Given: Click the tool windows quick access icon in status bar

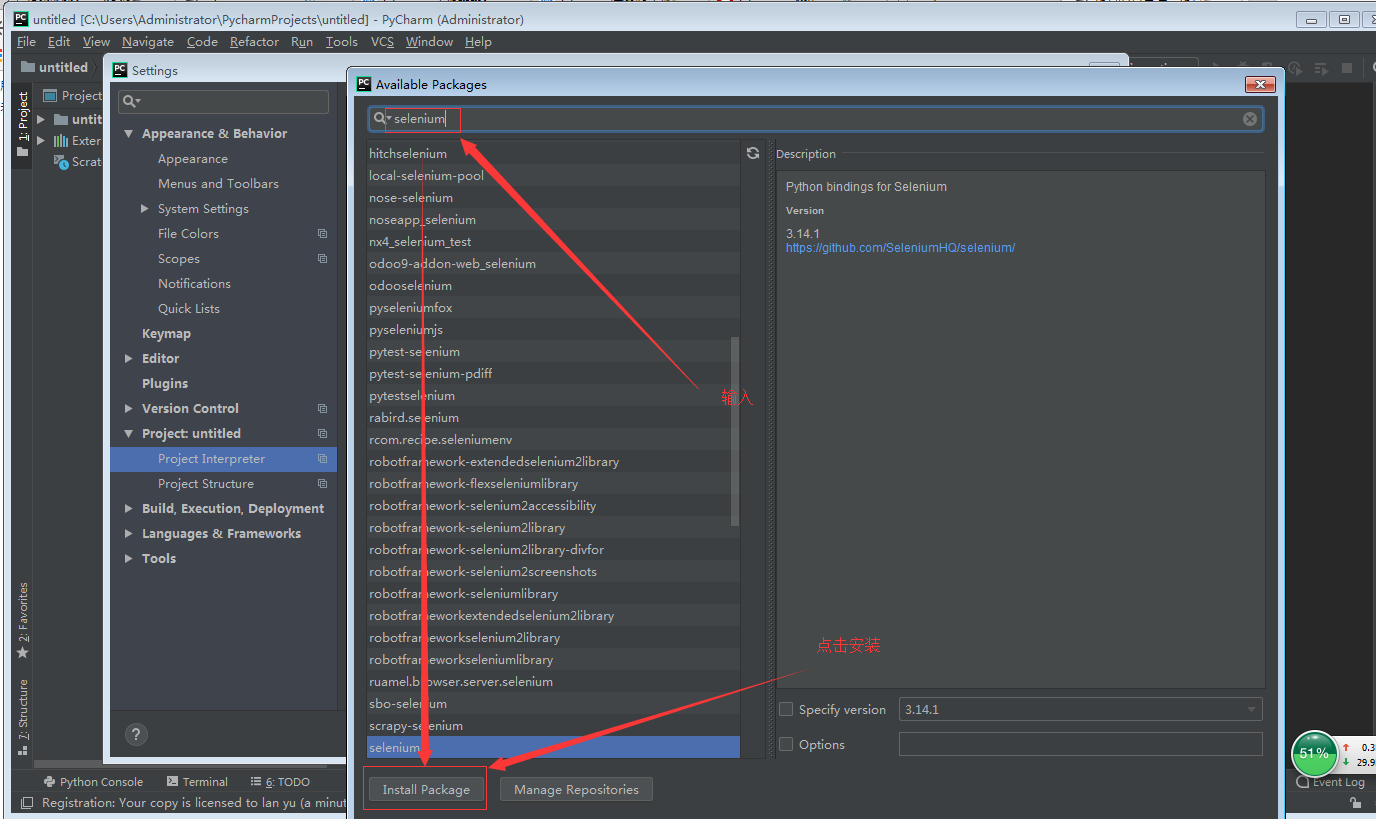Looking at the screenshot, I should (x=26, y=803).
